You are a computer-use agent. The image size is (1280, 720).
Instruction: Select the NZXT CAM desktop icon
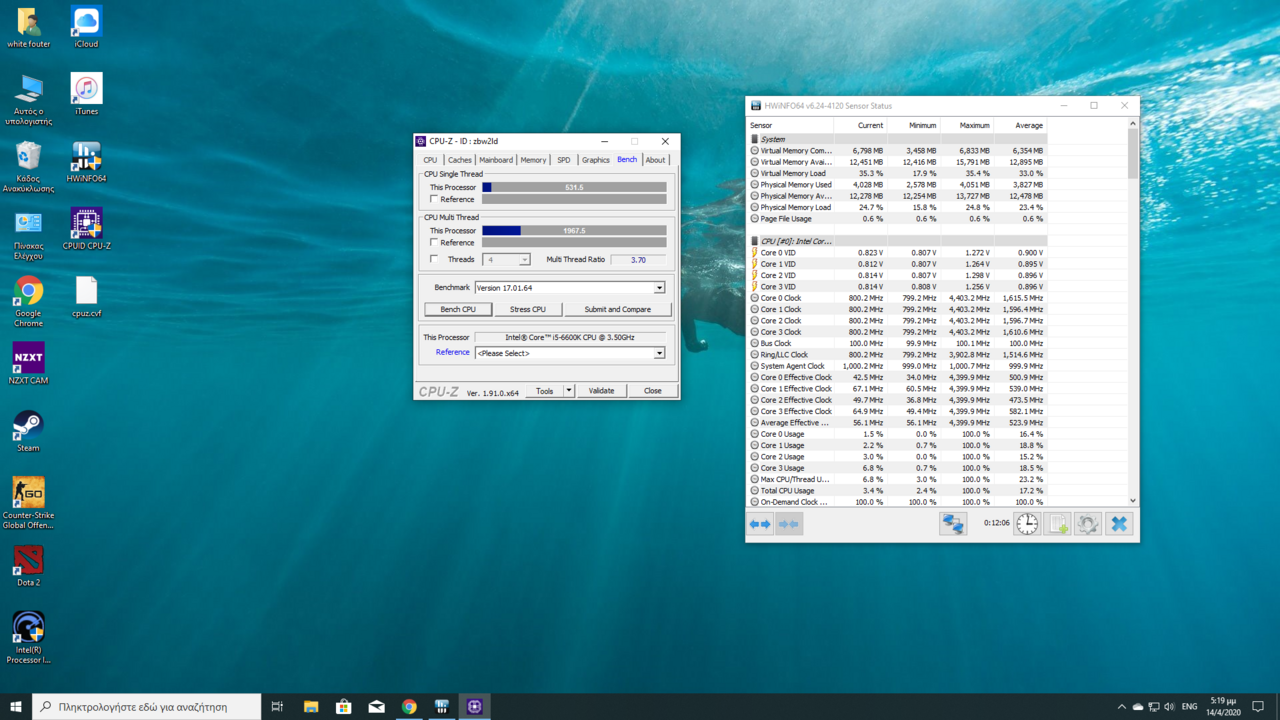click(28, 364)
